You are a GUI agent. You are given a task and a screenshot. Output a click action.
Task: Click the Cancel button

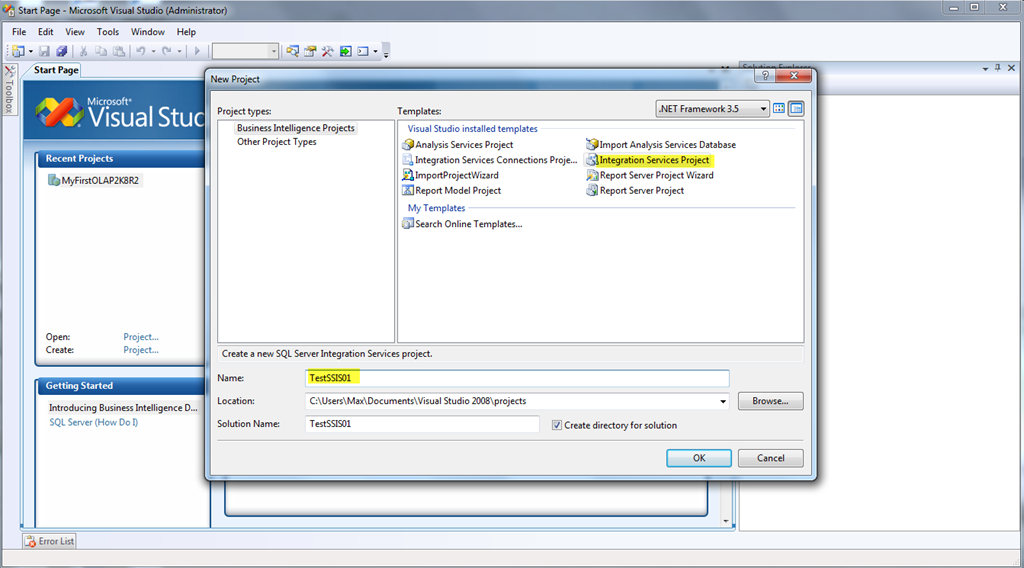coord(771,458)
